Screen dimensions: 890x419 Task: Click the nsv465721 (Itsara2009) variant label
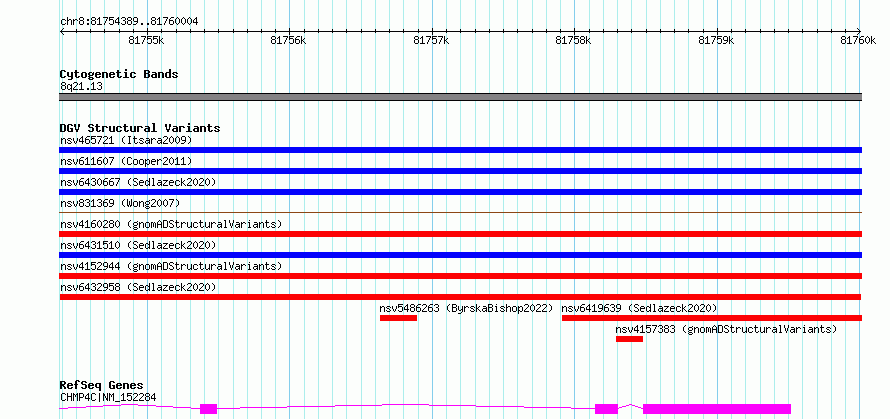coord(126,140)
